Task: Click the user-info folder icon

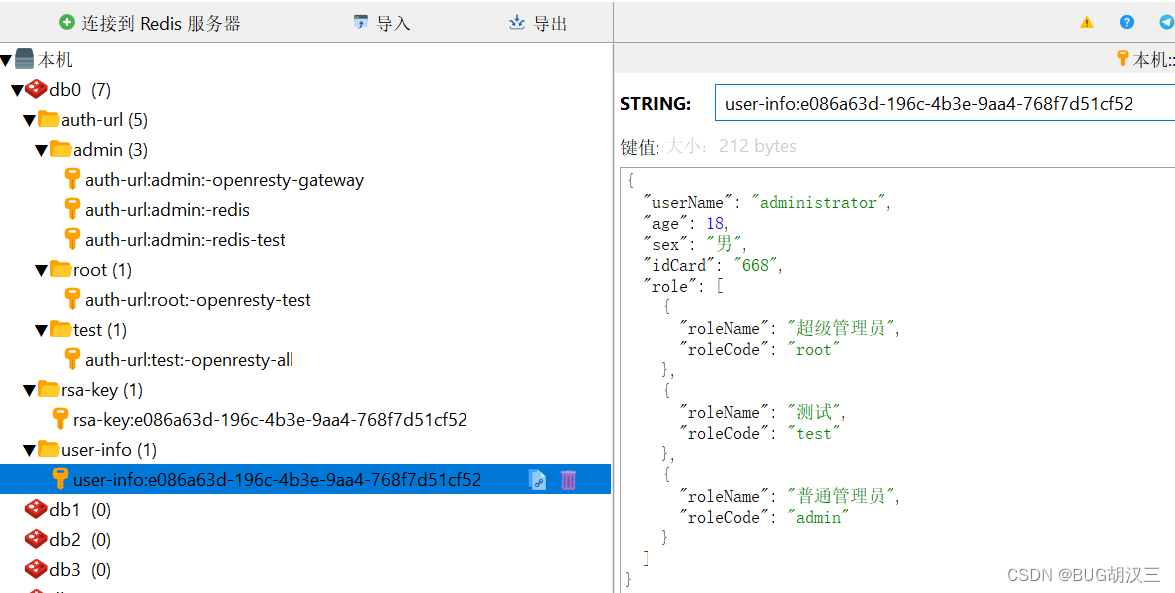Action: (x=49, y=448)
